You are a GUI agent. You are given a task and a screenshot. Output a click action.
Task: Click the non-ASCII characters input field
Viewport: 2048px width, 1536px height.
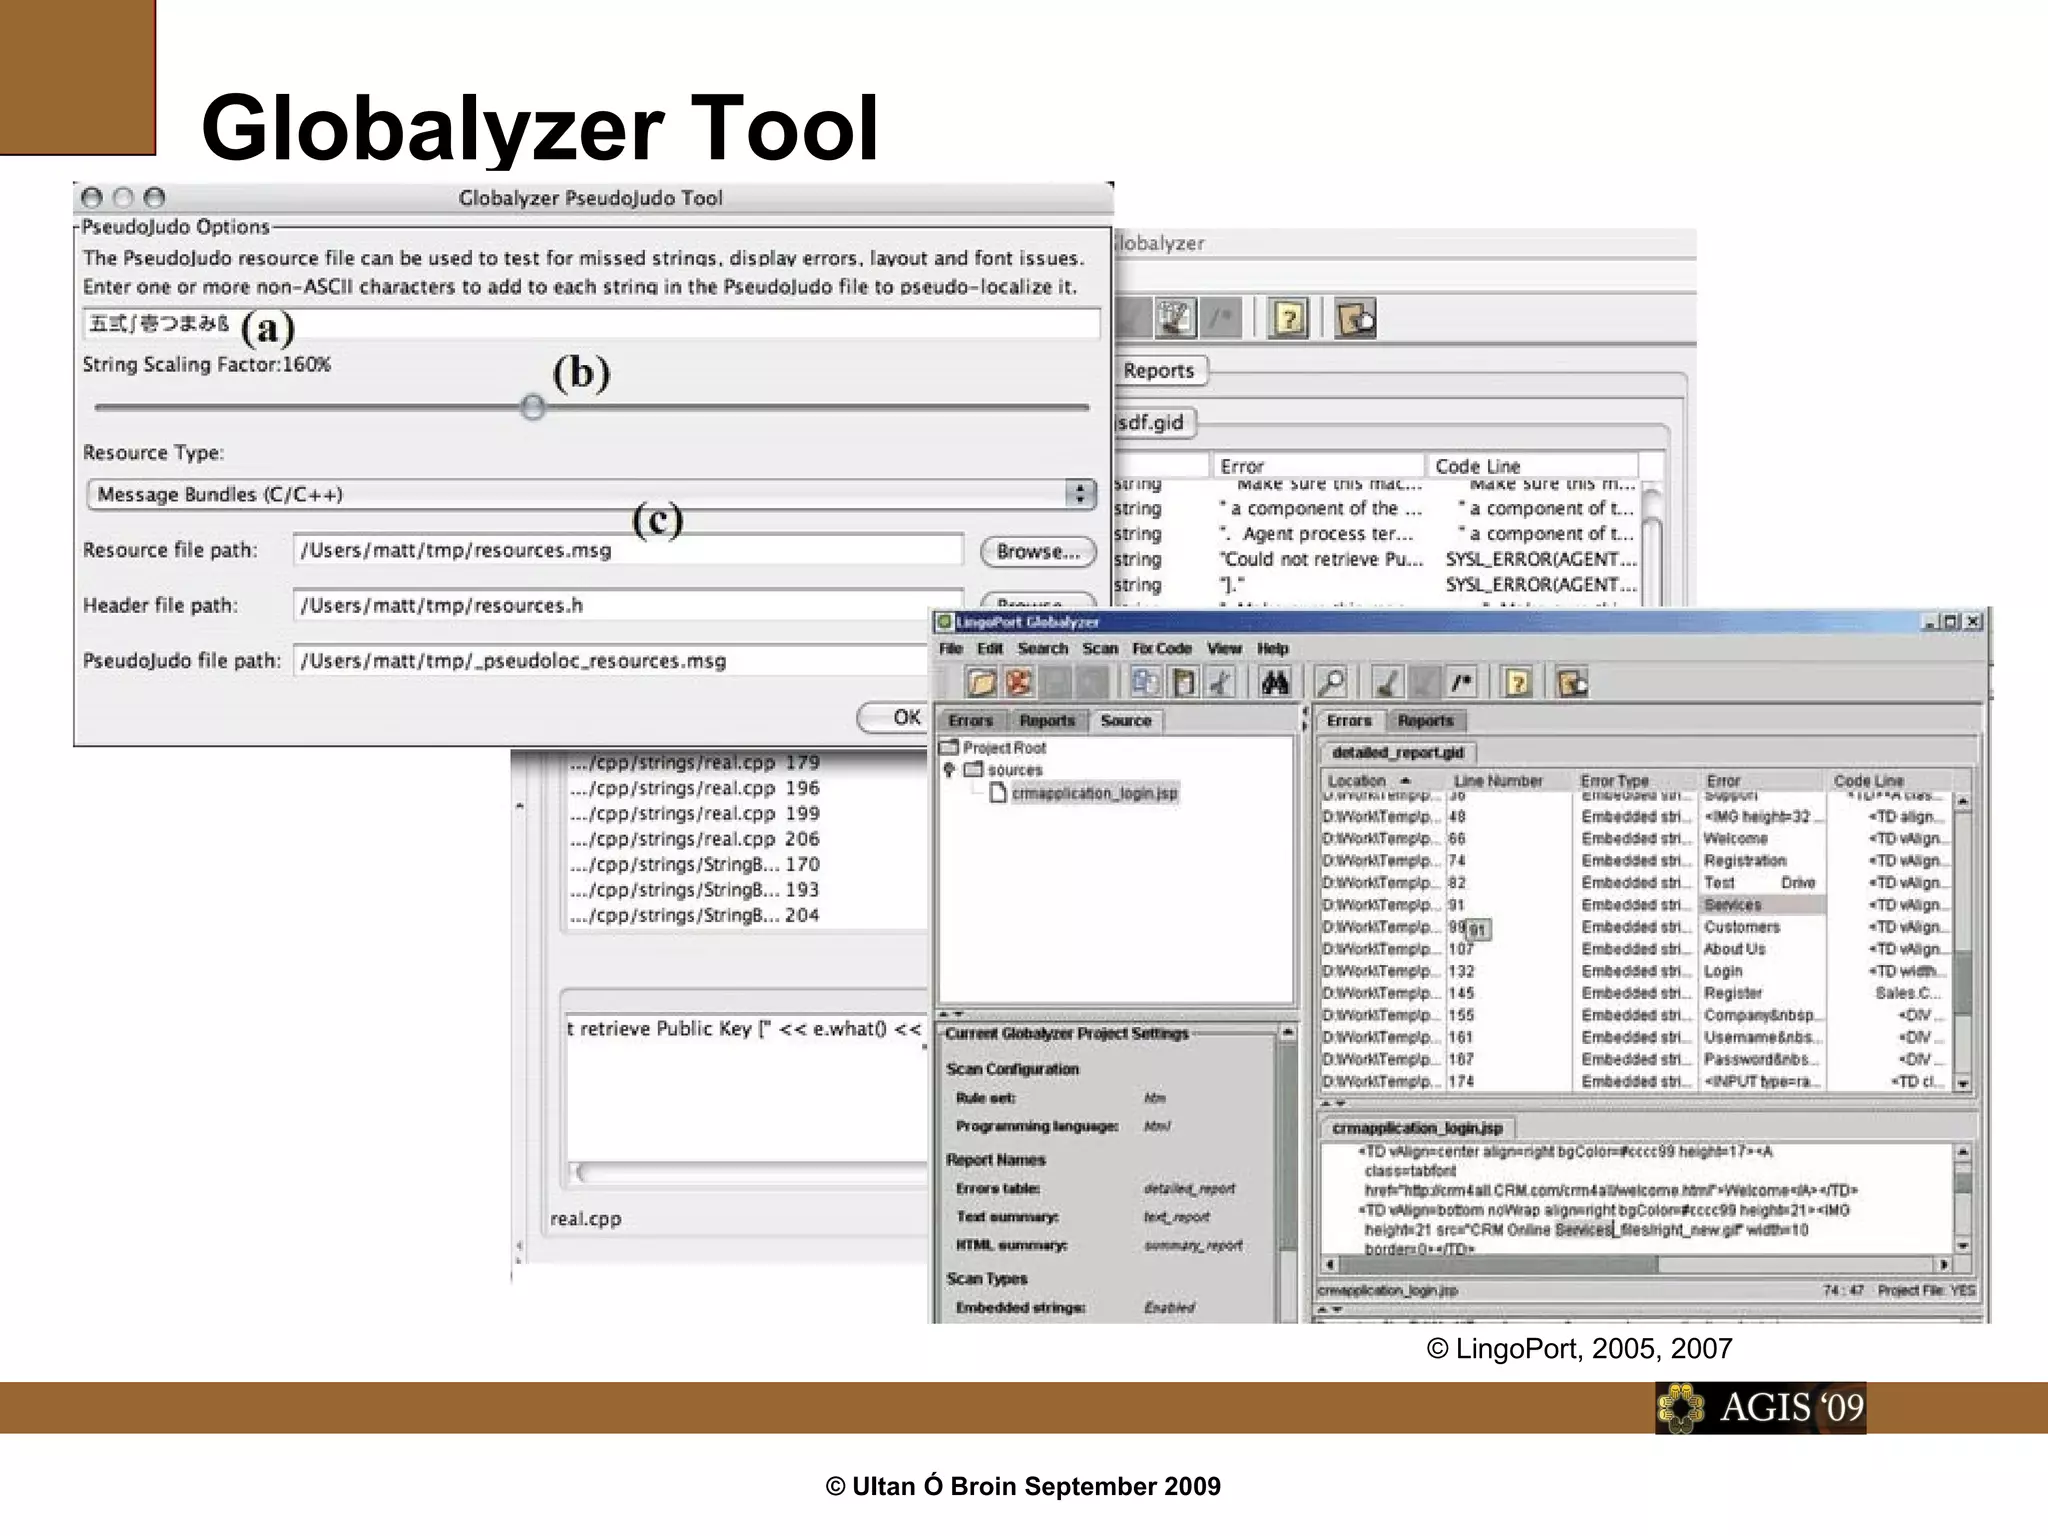tap(591, 324)
